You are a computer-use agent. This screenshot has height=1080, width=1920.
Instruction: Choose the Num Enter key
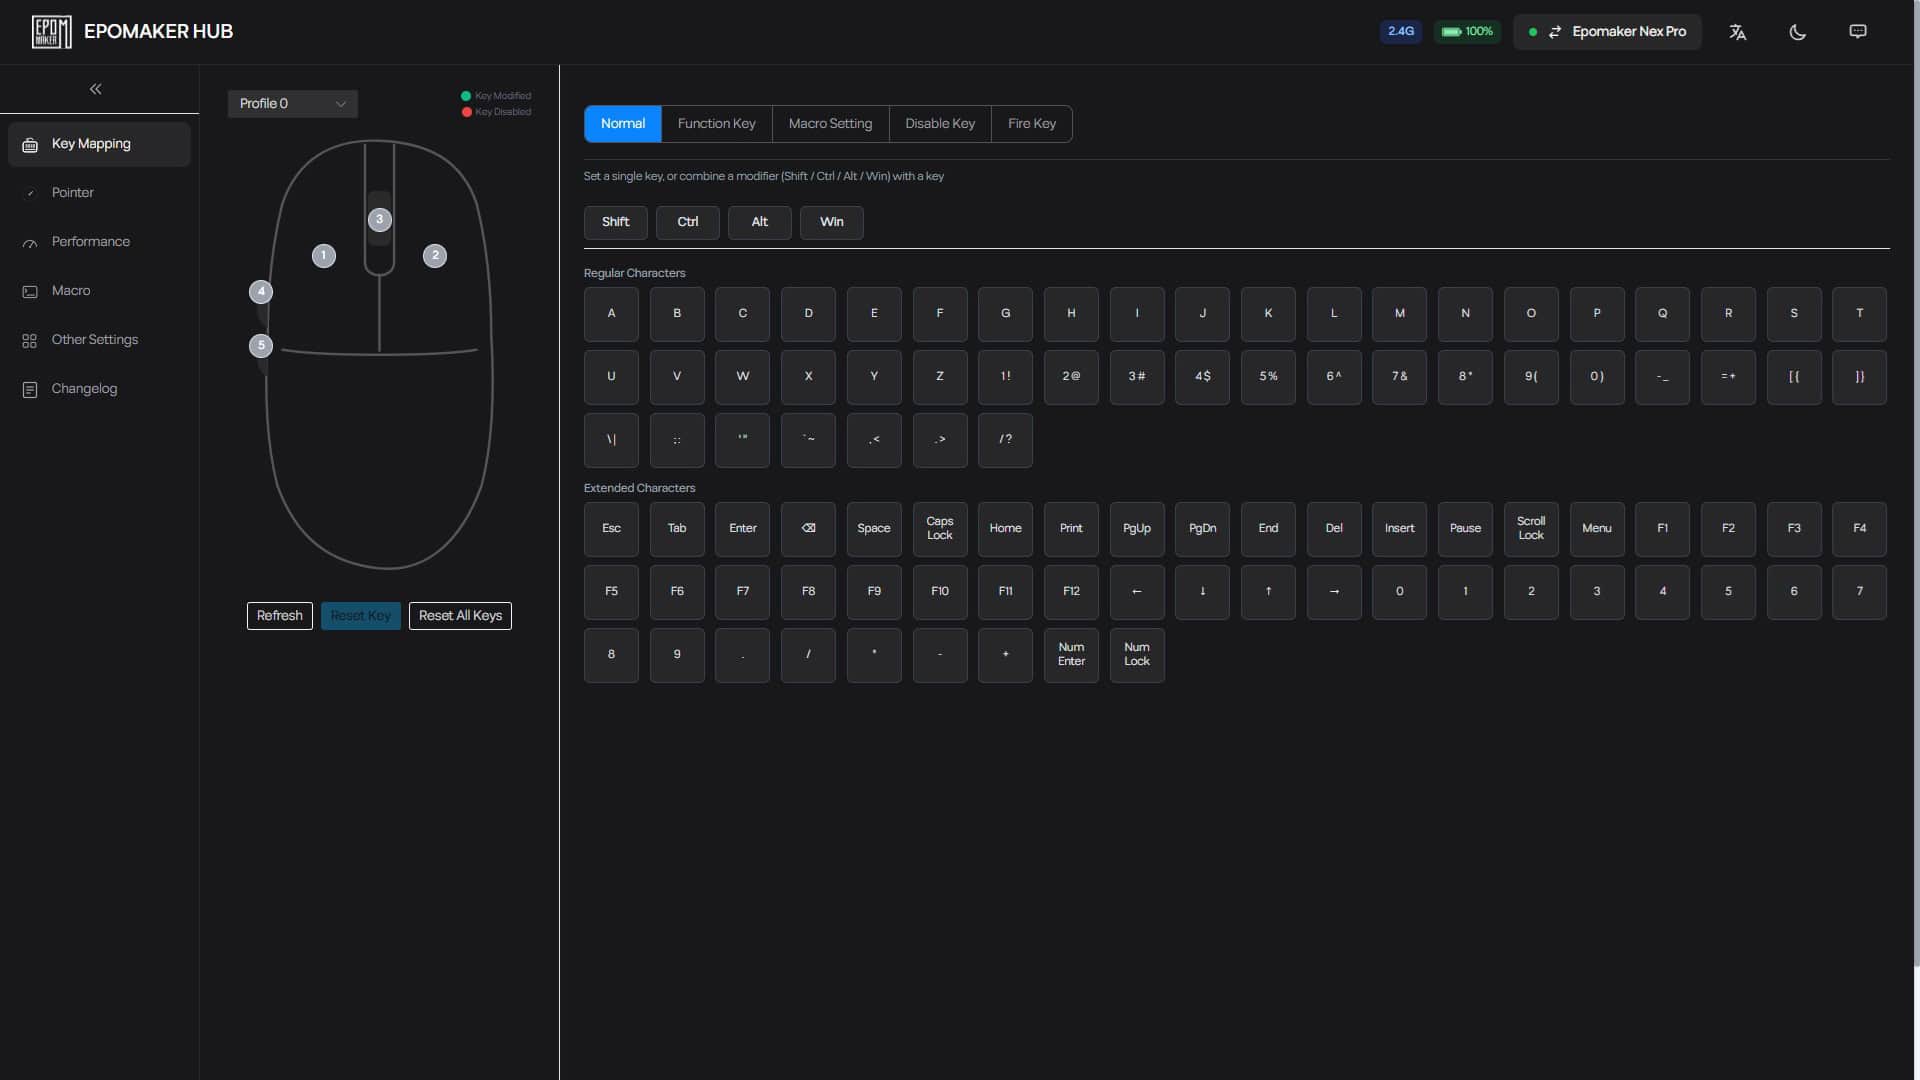1071,655
